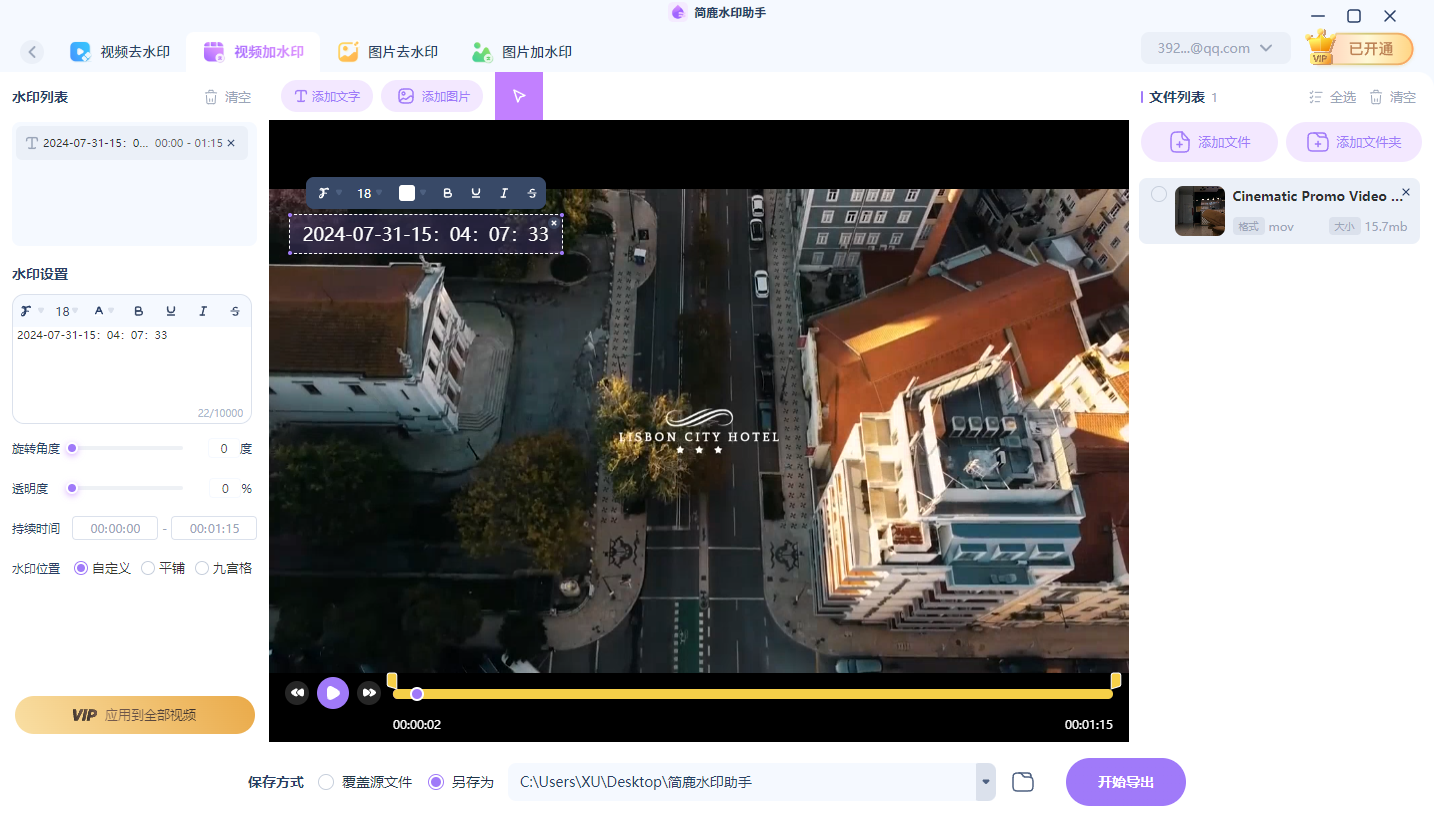Open the output folder browse icon
The height and width of the screenshot is (822, 1434).
[x=1022, y=782]
